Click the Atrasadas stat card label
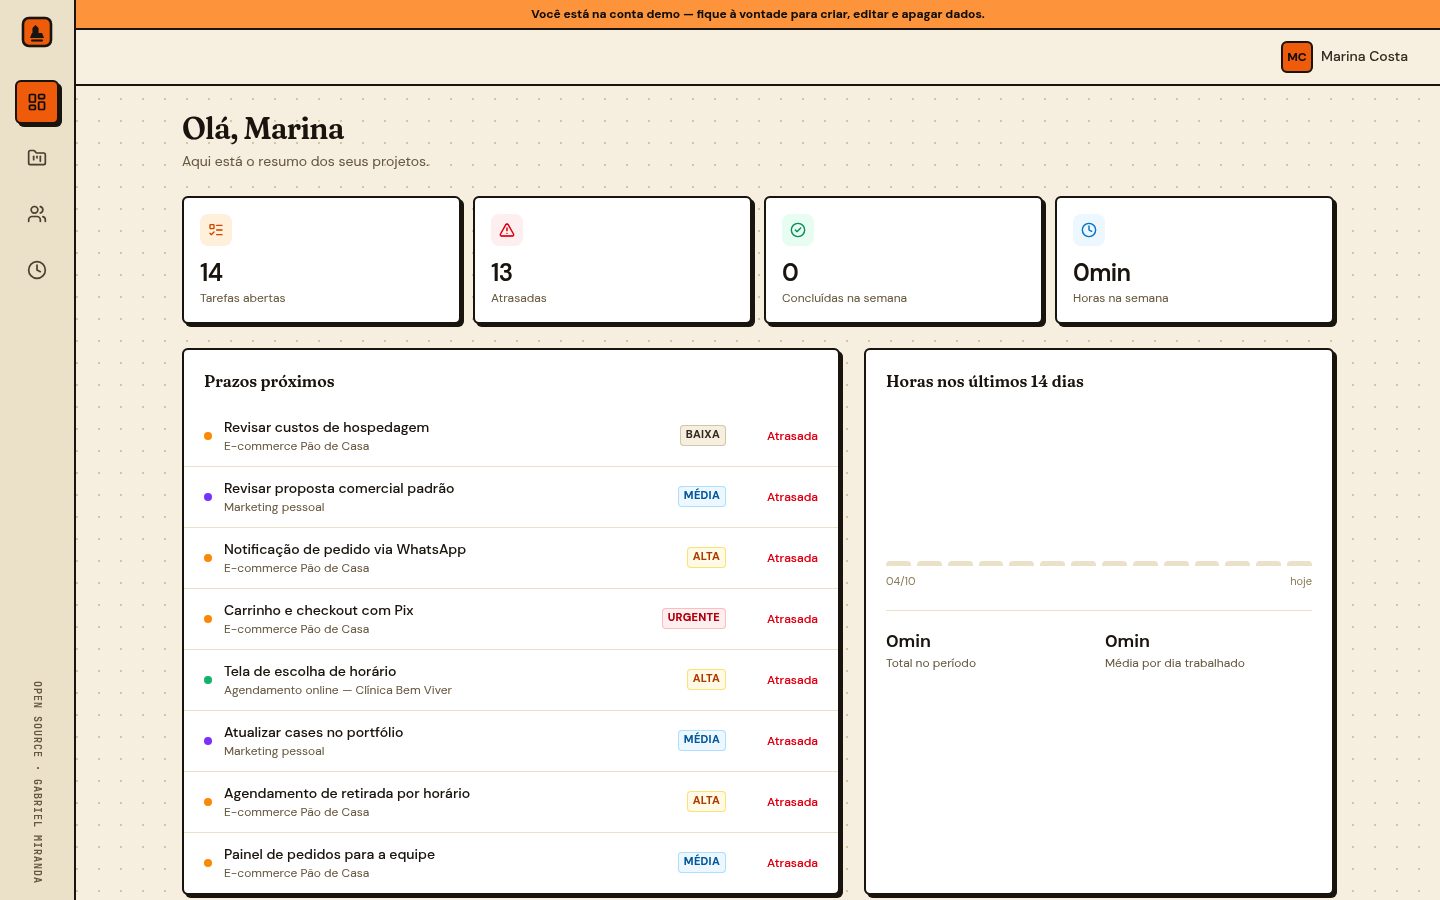The height and width of the screenshot is (900, 1440). 519,298
